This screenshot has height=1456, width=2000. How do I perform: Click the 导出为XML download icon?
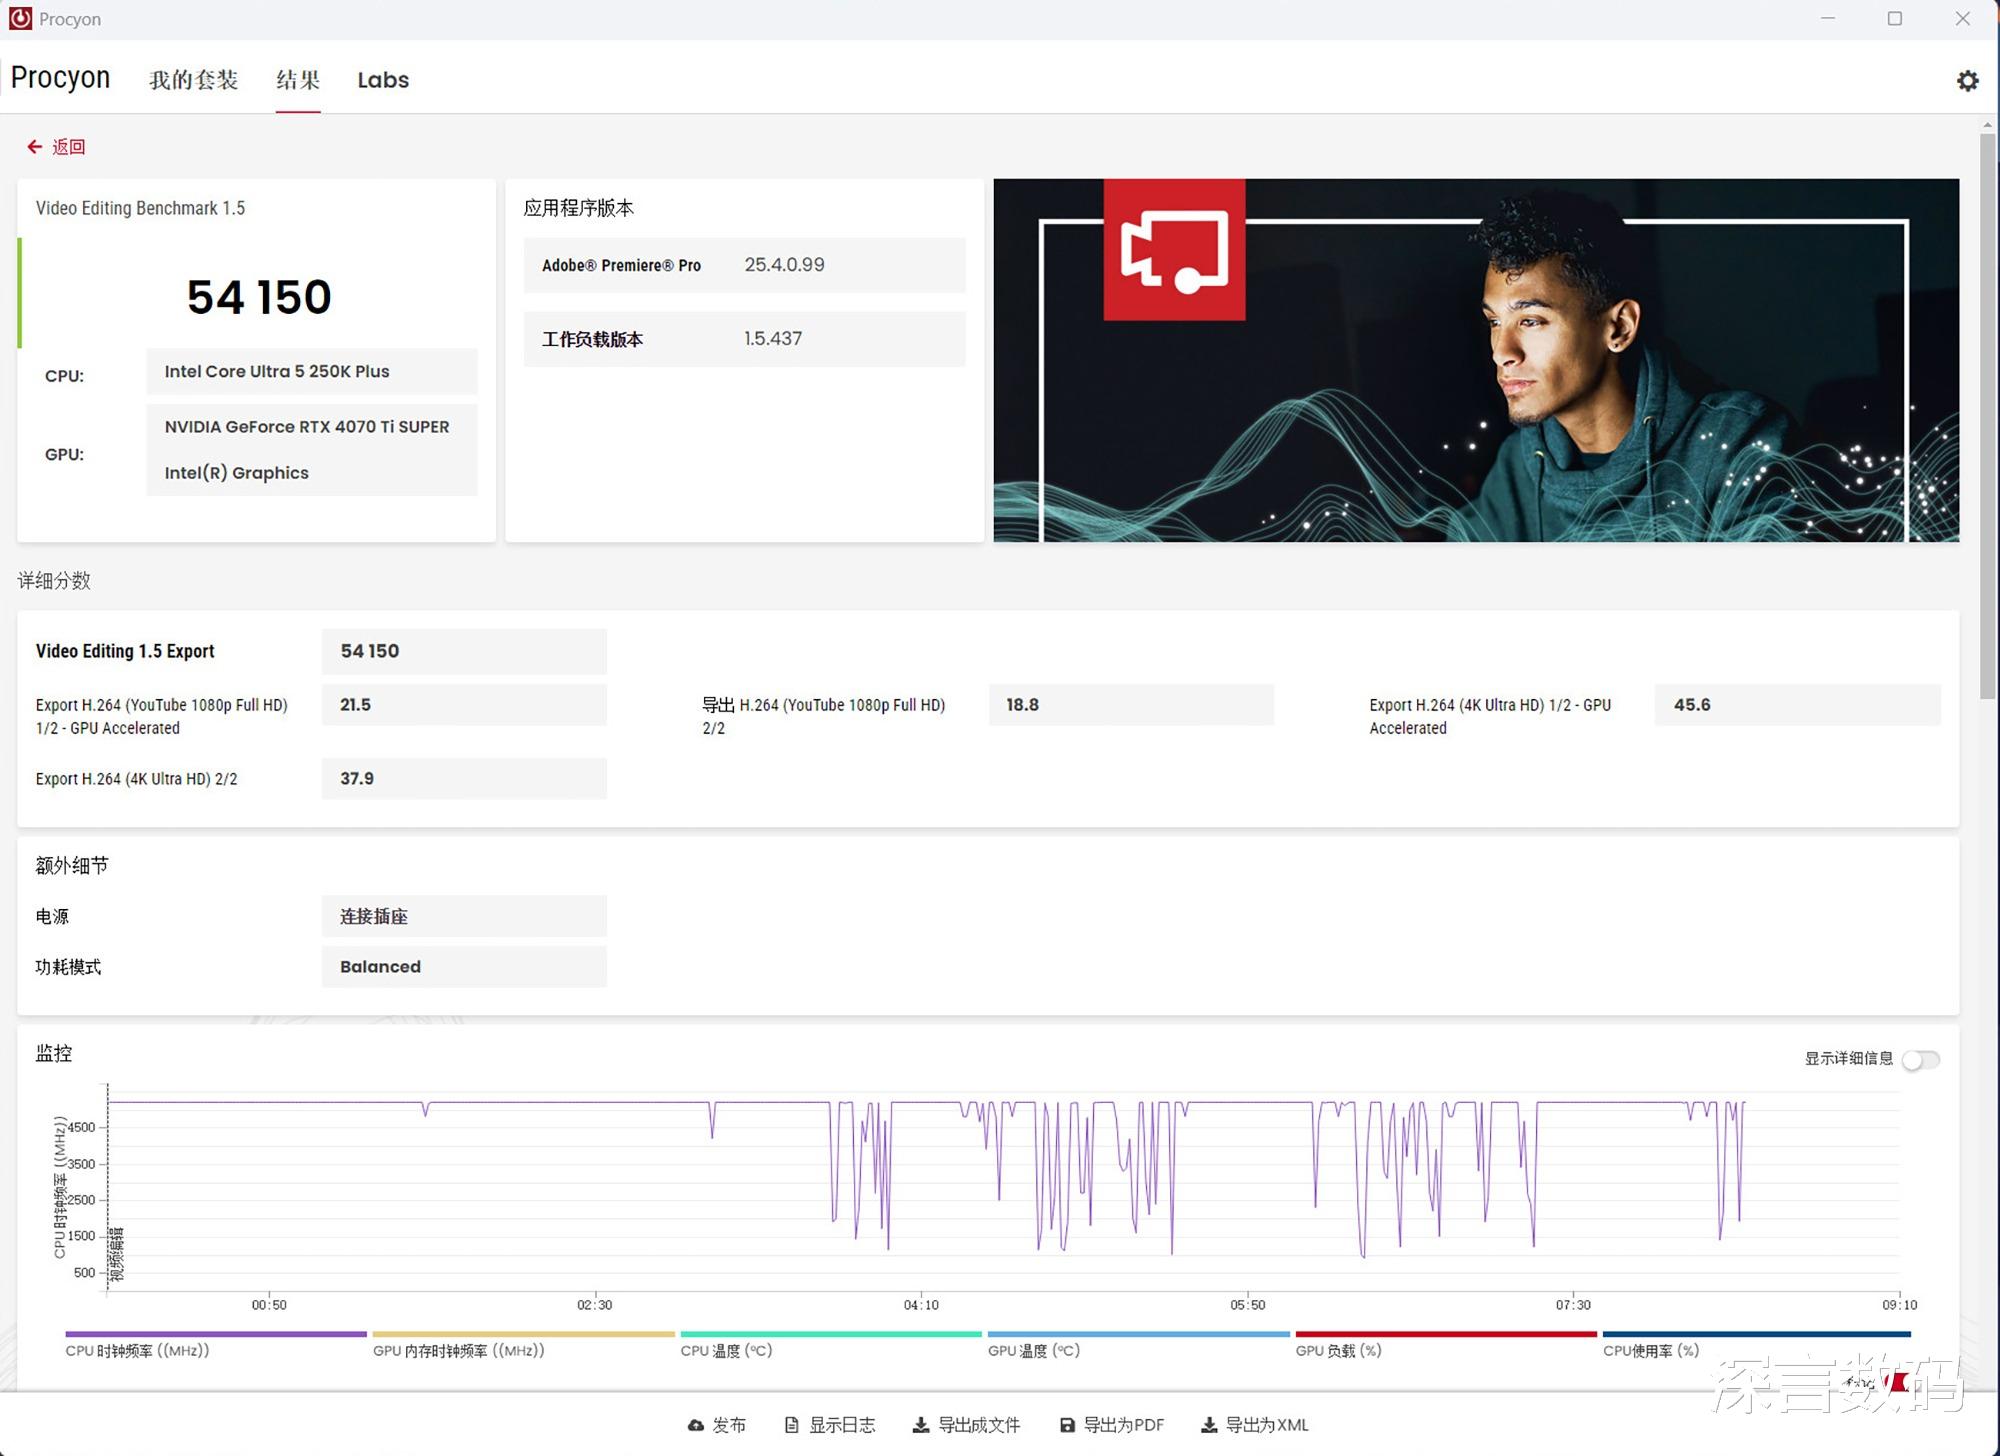(1209, 1425)
